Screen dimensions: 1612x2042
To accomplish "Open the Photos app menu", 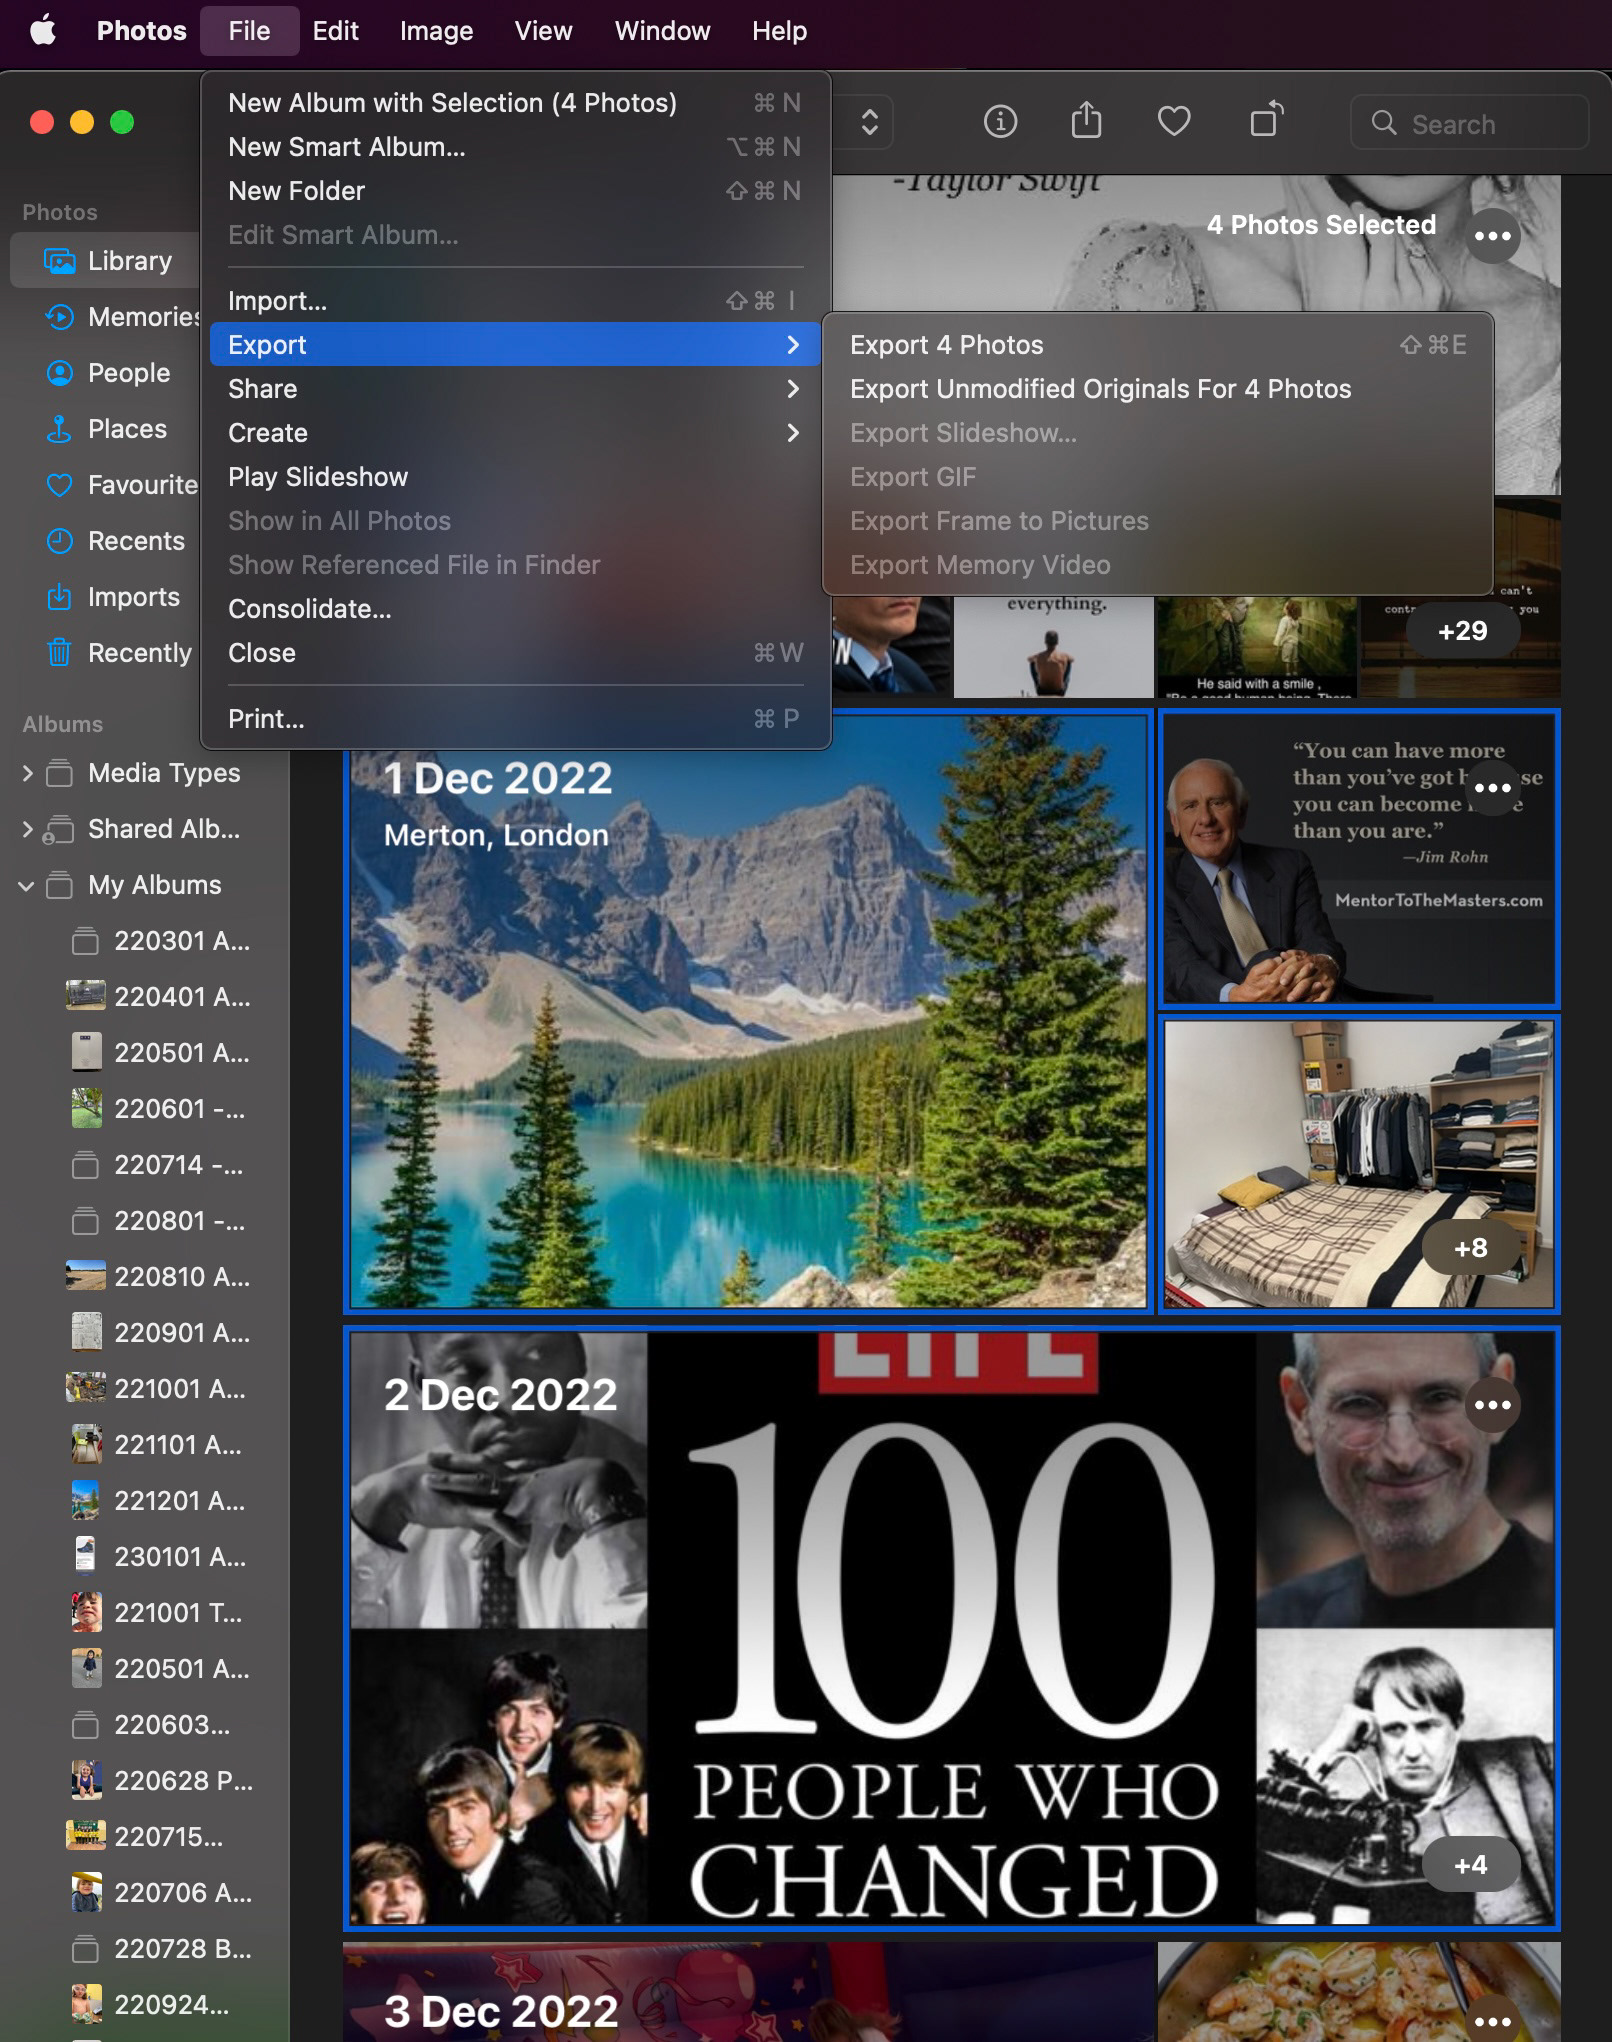I will point(141,31).
